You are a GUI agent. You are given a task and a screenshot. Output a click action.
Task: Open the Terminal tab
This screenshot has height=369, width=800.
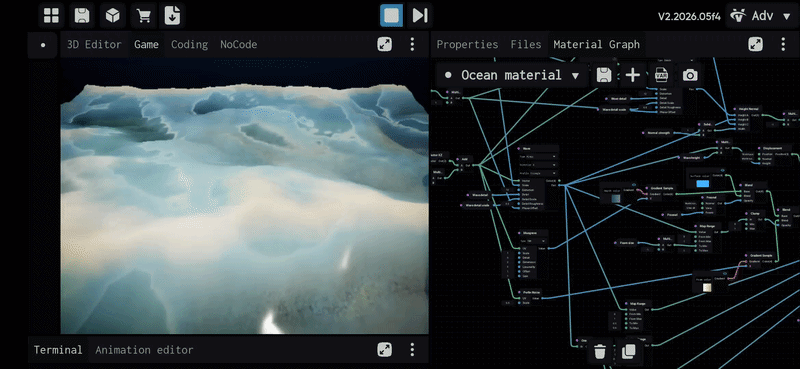pyautogui.click(x=58, y=350)
